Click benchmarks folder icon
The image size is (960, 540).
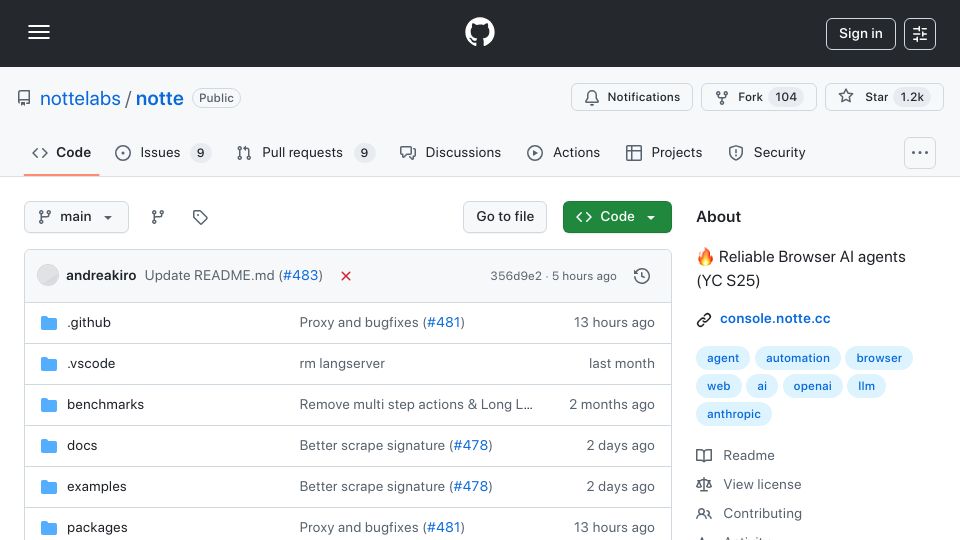click(x=49, y=405)
